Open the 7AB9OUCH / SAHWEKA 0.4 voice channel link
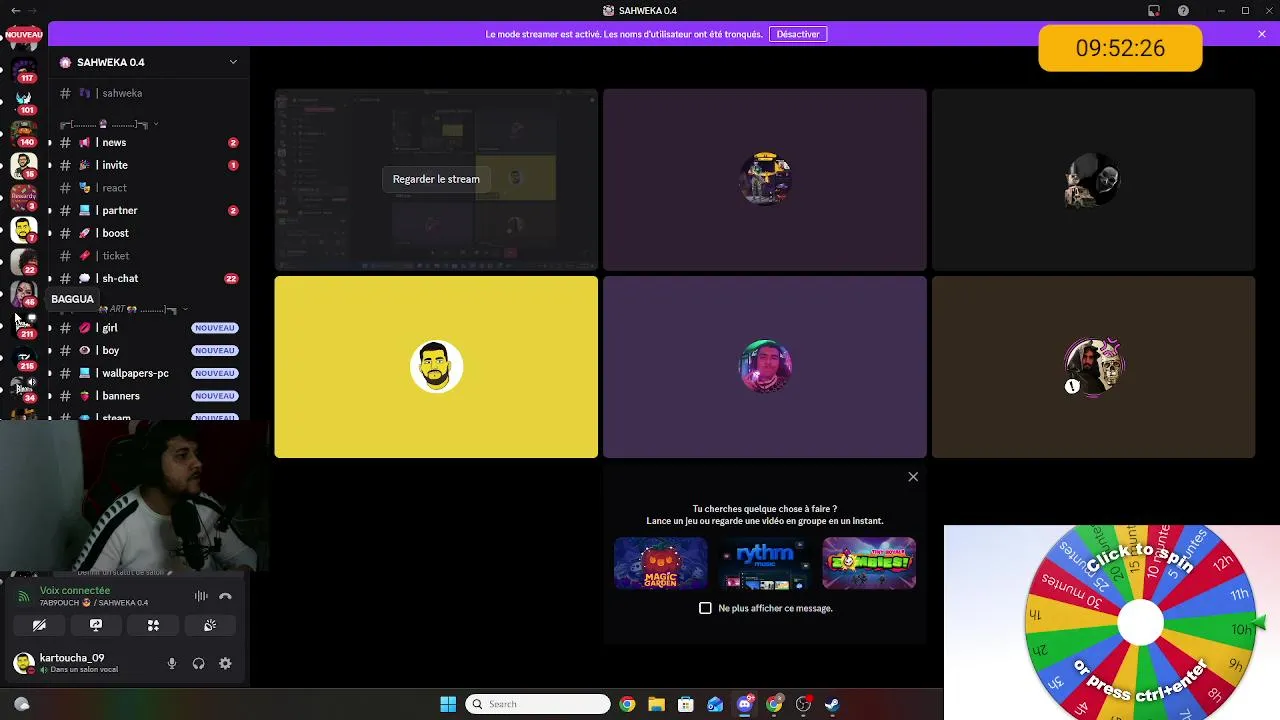Screen dimensions: 1280x720 pos(94,603)
